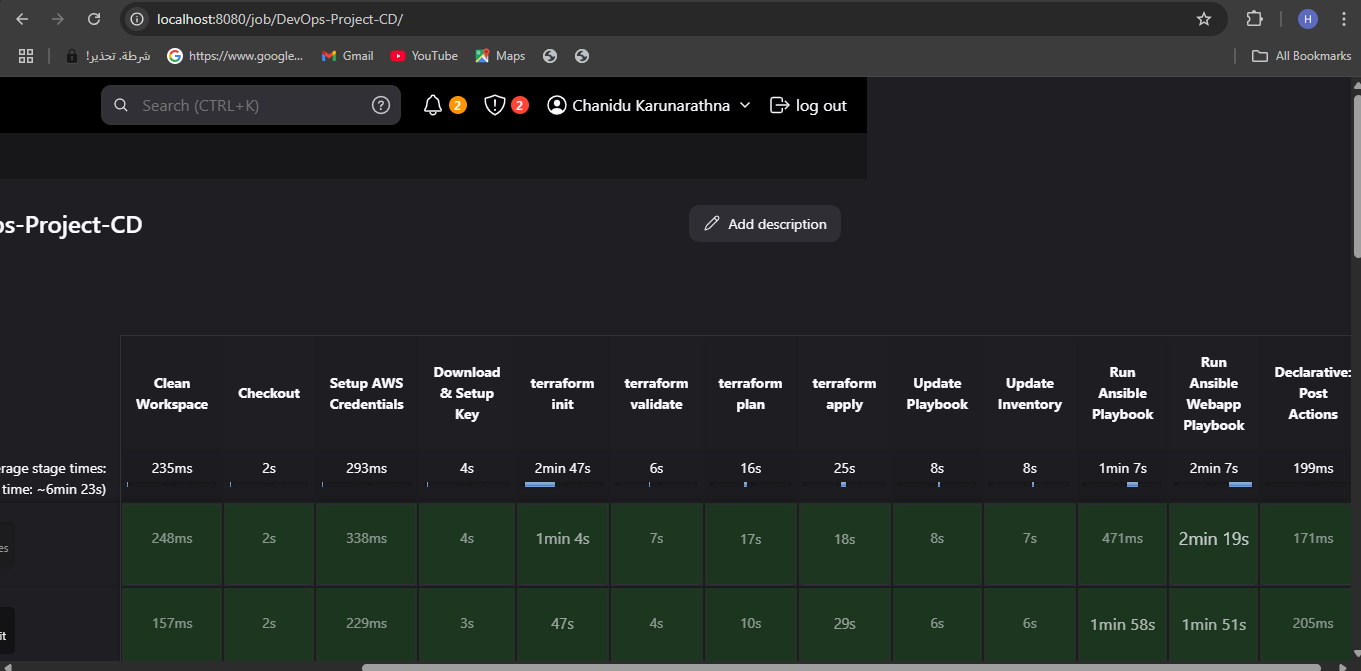This screenshot has height=671, width=1361.
Task: Open the All Bookmarks folder
Action: pyautogui.click(x=1302, y=56)
